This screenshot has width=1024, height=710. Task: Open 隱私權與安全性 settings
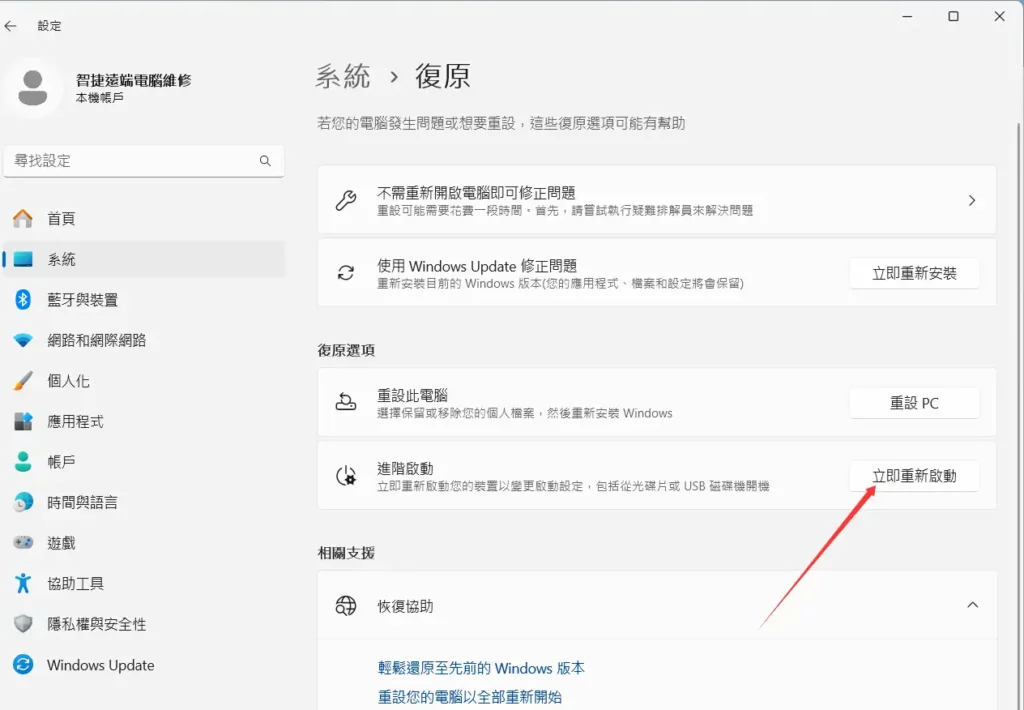144,624
